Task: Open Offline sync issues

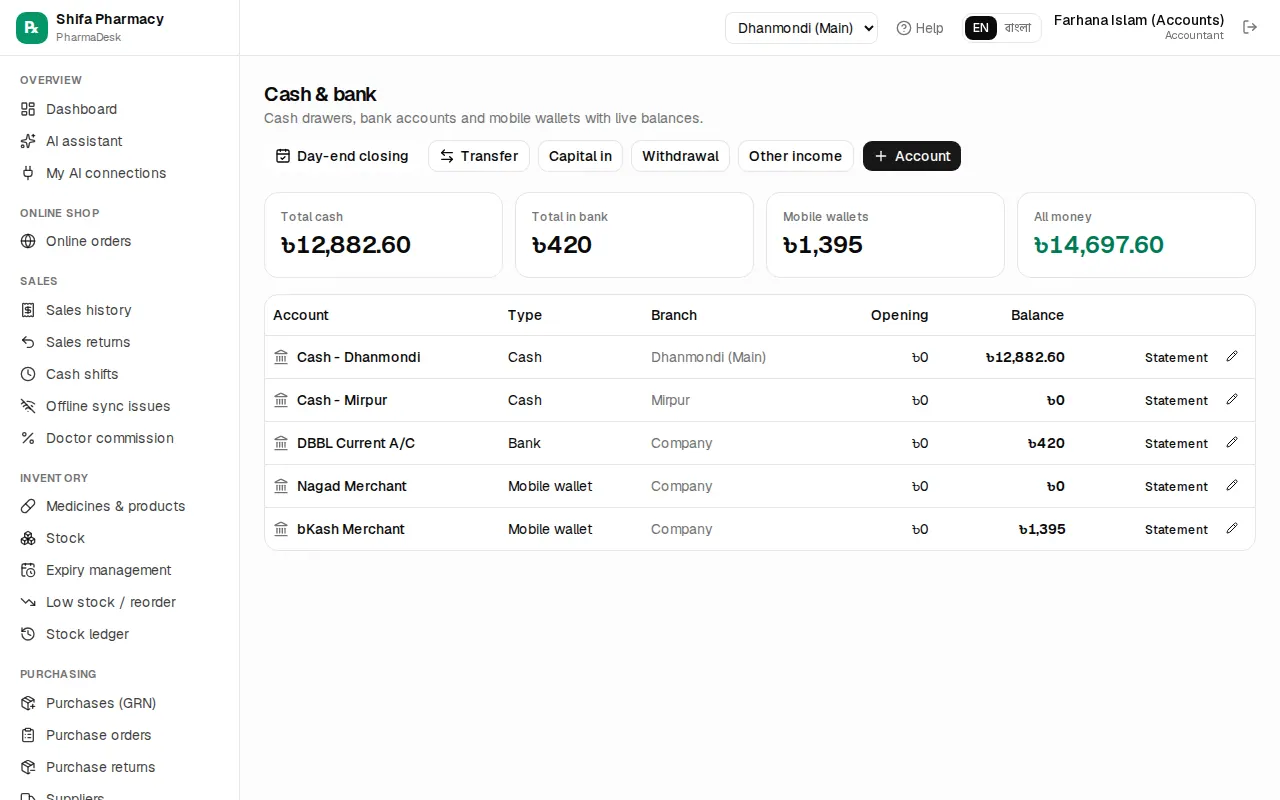Action: click(120, 406)
